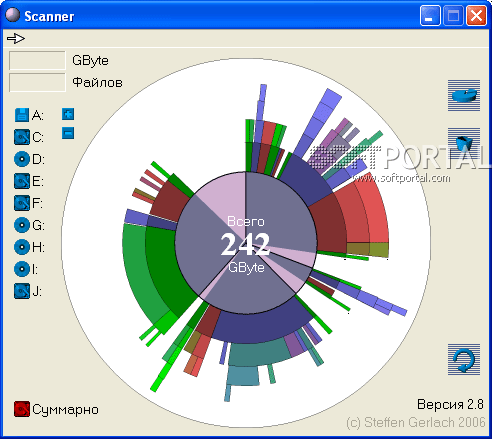492x439 pixels.
Task: Select the E: hard drive icon
Action: 22,181
